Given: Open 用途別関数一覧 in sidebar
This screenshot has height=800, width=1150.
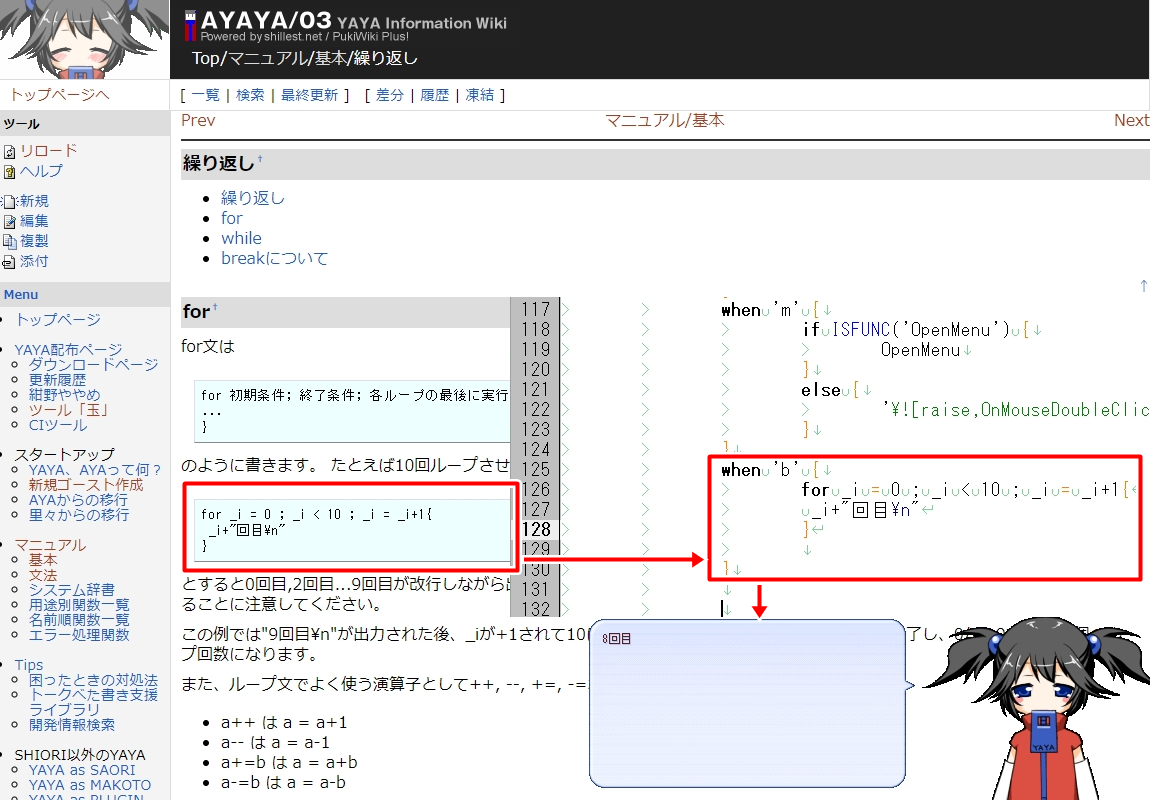Looking at the screenshot, I should pos(79,605).
